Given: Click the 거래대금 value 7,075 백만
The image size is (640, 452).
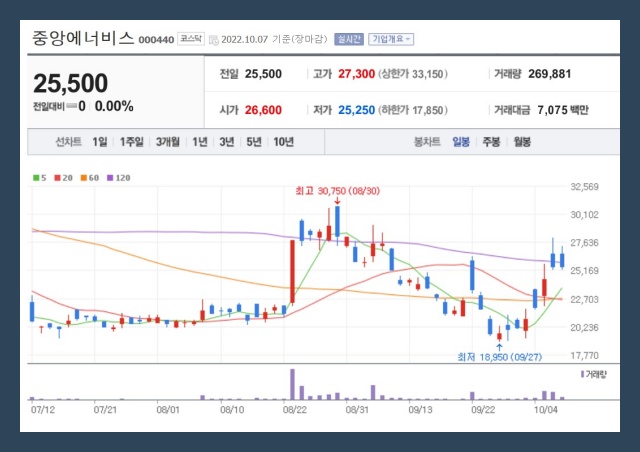Looking at the screenshot, I should click(x=563, y=110).
